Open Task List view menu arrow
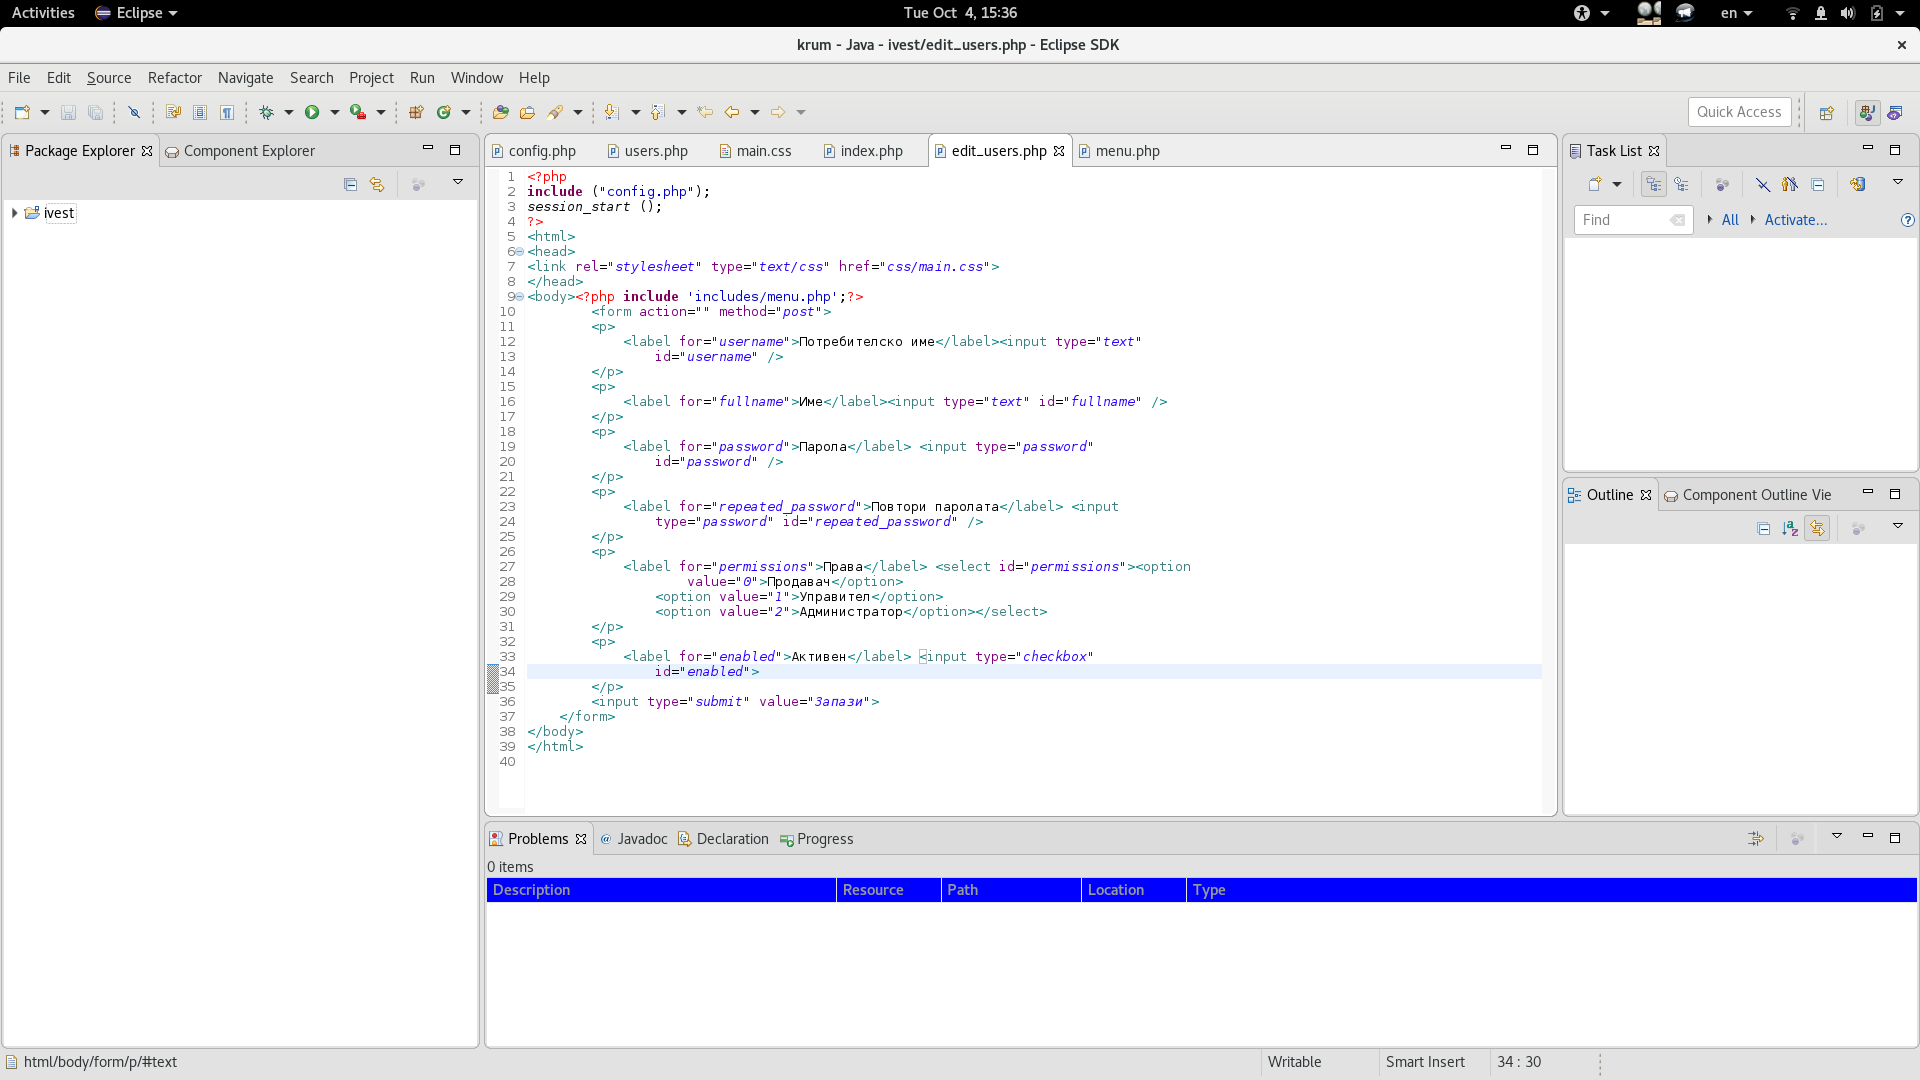Image resolution: width=1920 pixels, height=1080 pixels. tap(1897, 182)
